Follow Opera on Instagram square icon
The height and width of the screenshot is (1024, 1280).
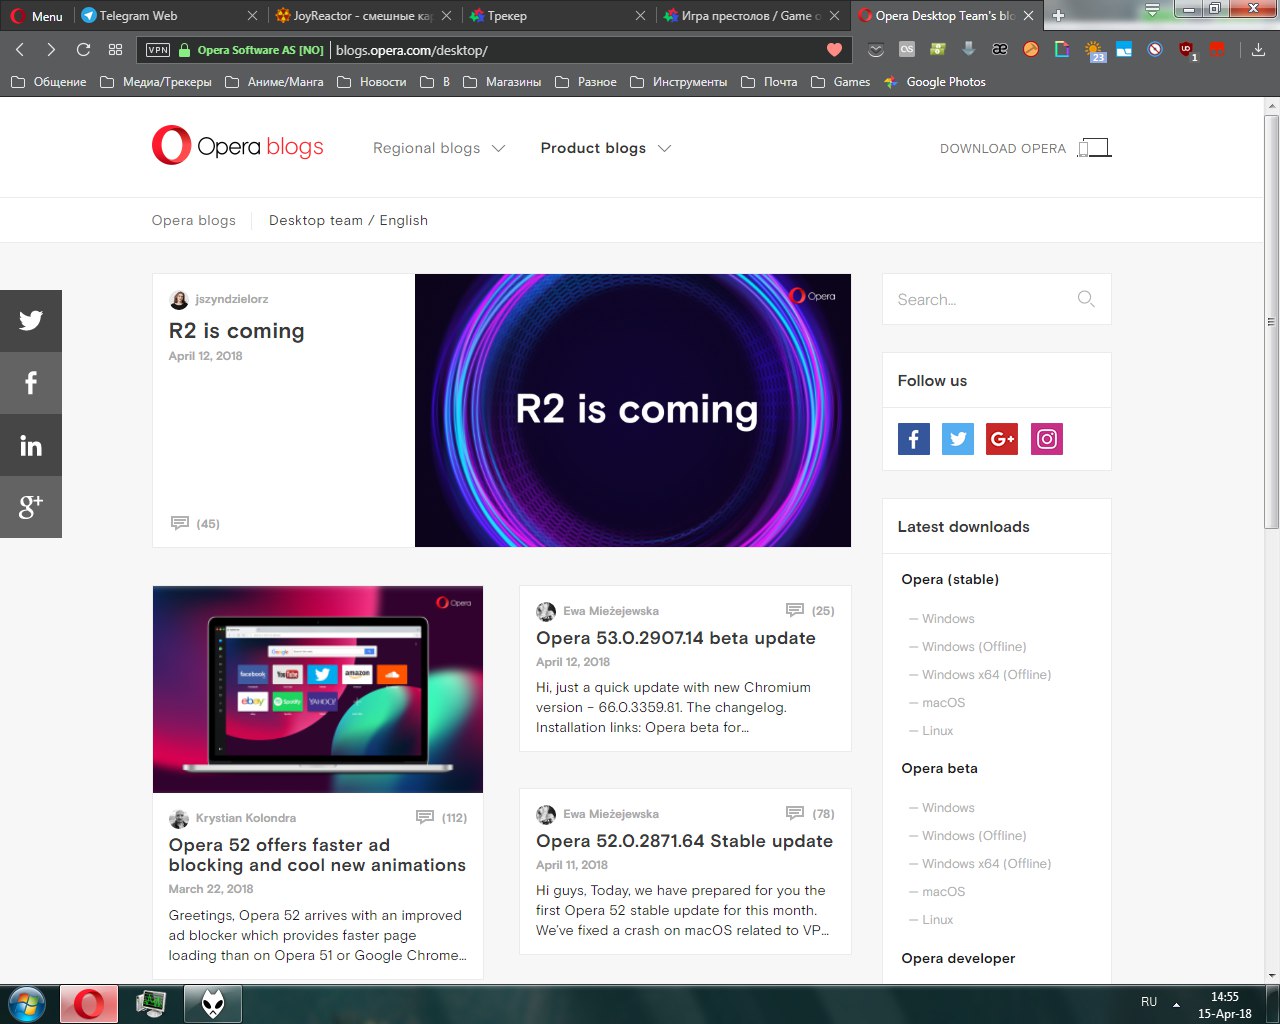tap(1047, 439)
